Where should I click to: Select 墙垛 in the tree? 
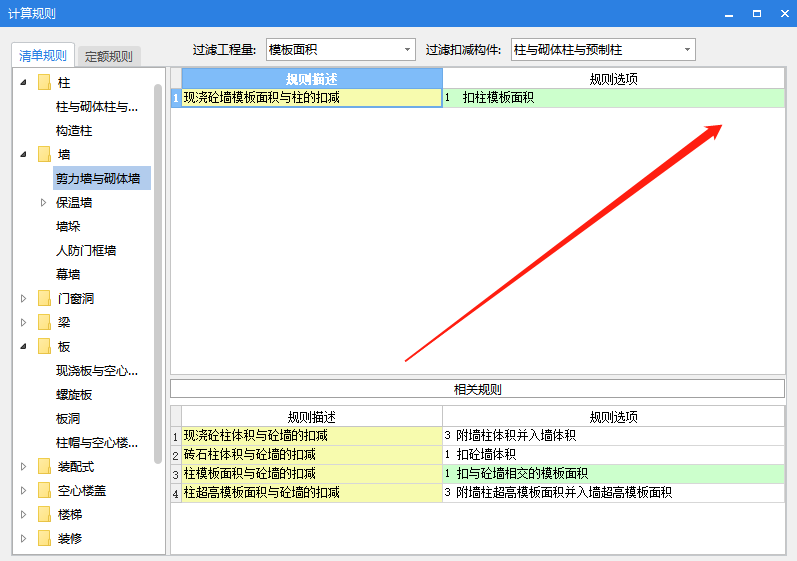click(x=68, y=227)
